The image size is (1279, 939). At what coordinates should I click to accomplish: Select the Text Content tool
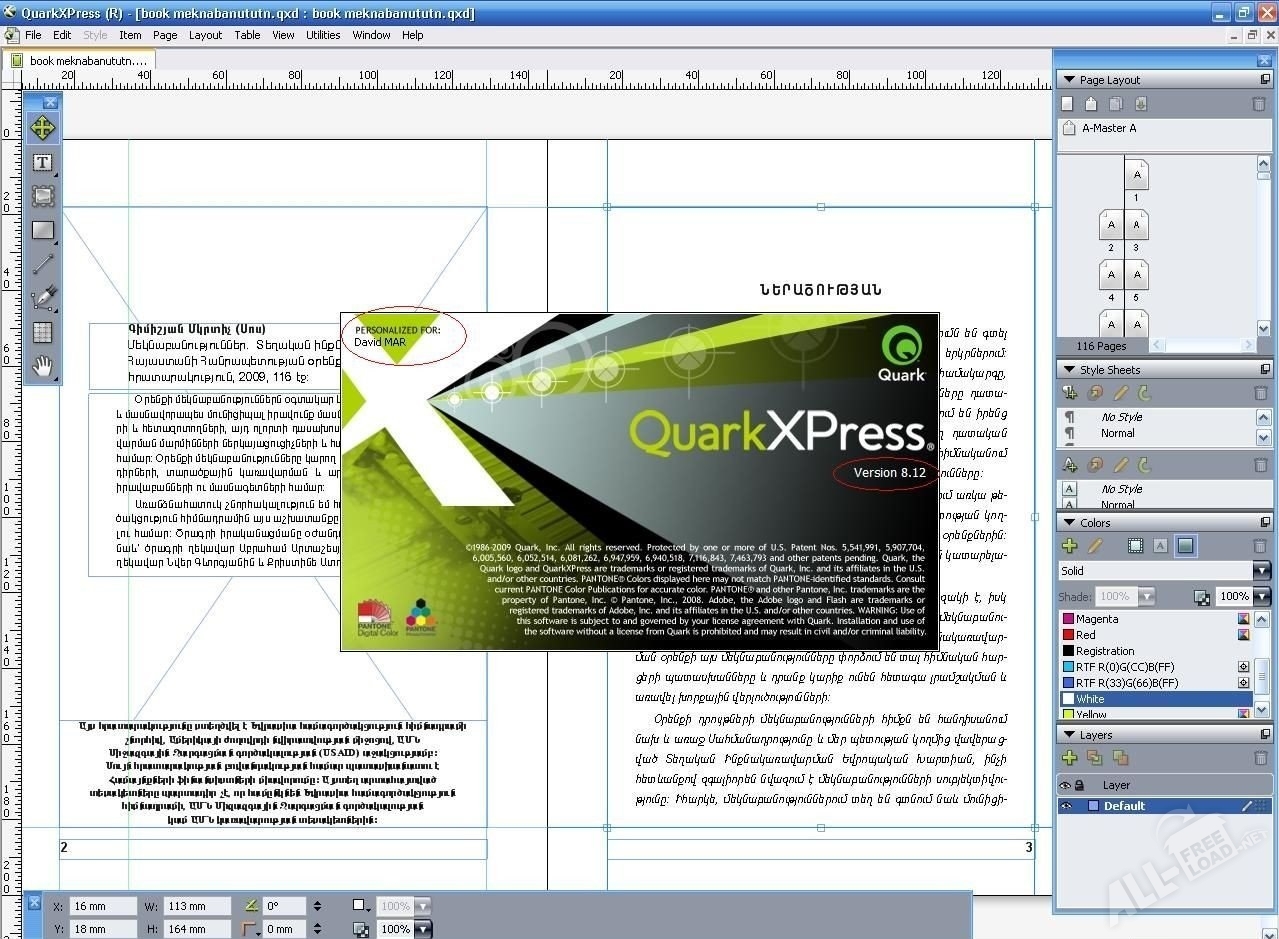pyautogui.click(x=42, y=163)
